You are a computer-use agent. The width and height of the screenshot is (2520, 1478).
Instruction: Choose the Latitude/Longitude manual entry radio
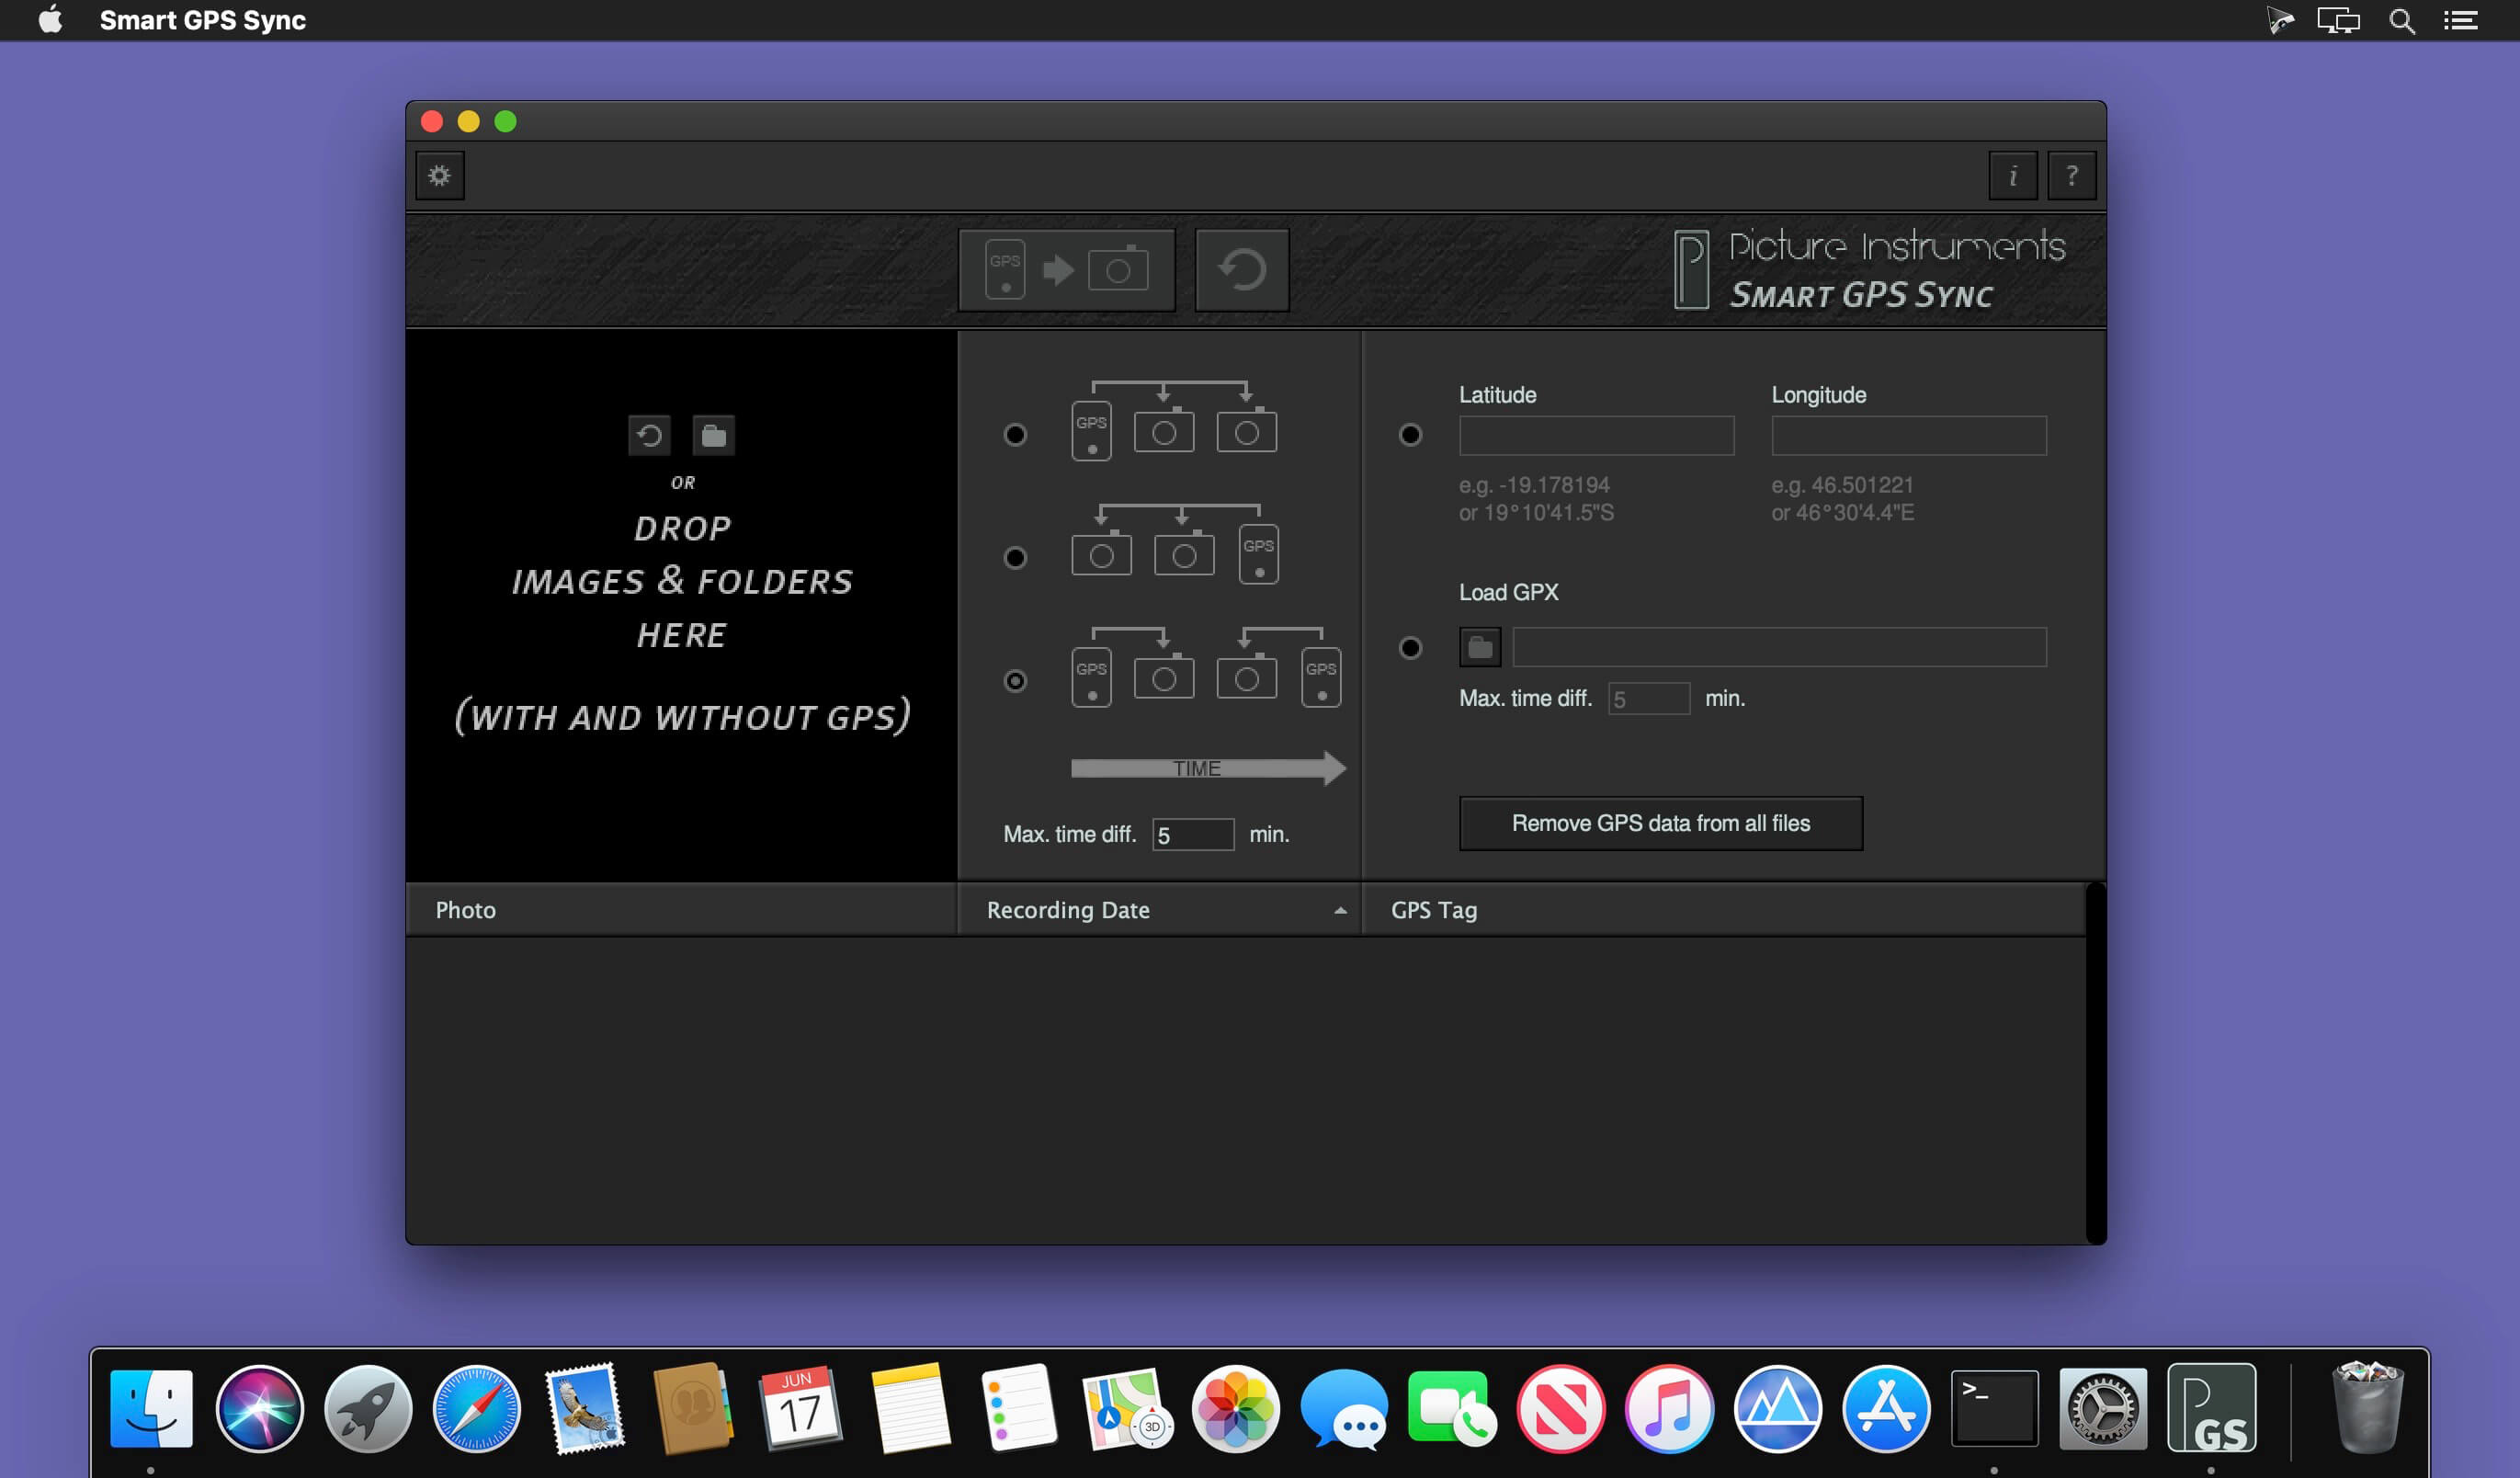tap(1410, 435)
